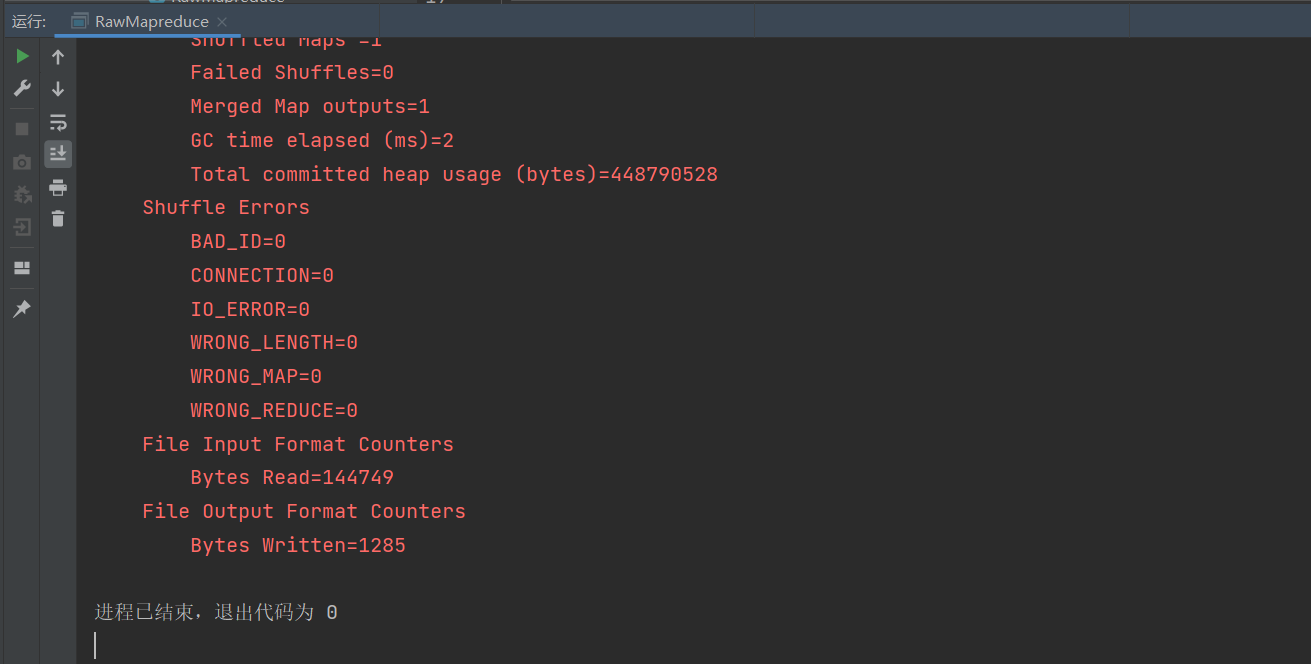Click the exit code 0 message line
Image resolution: width=1311 pixels, height=664 pixels.
[x=216, y=612]
